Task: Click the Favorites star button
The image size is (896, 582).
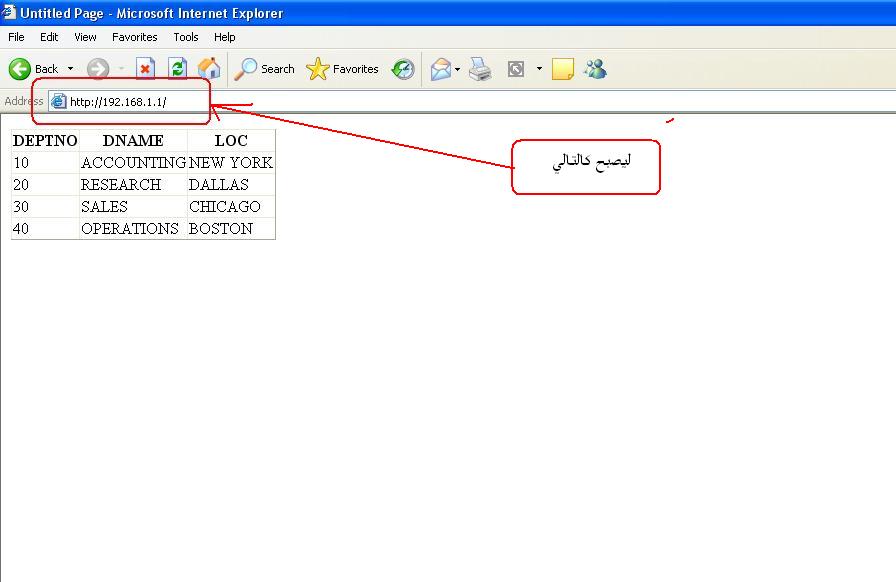Action: [343, 69]
